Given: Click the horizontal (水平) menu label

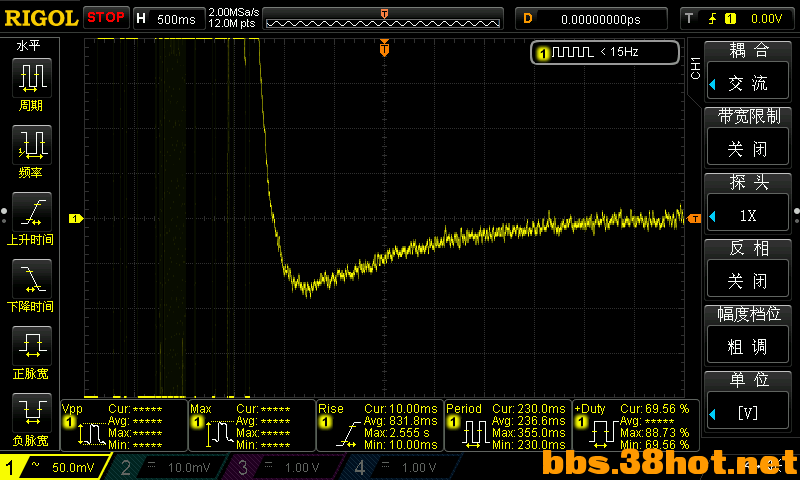Looking at the screenshot, I should point(29,46).
